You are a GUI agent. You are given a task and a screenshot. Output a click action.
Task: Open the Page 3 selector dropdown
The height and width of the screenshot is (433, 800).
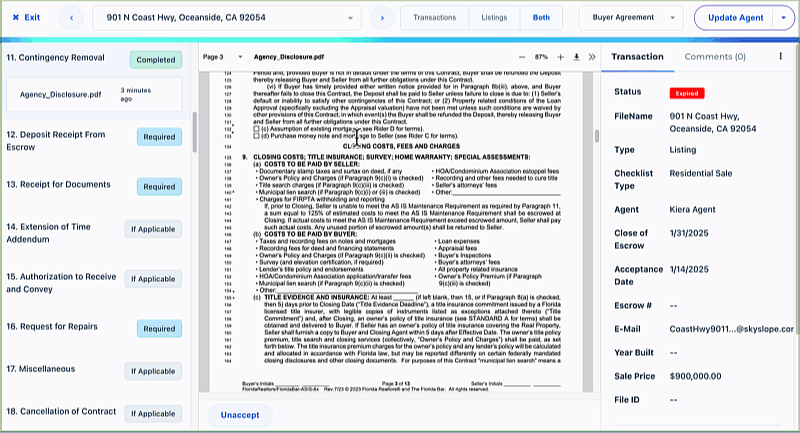tap(222, 57)
